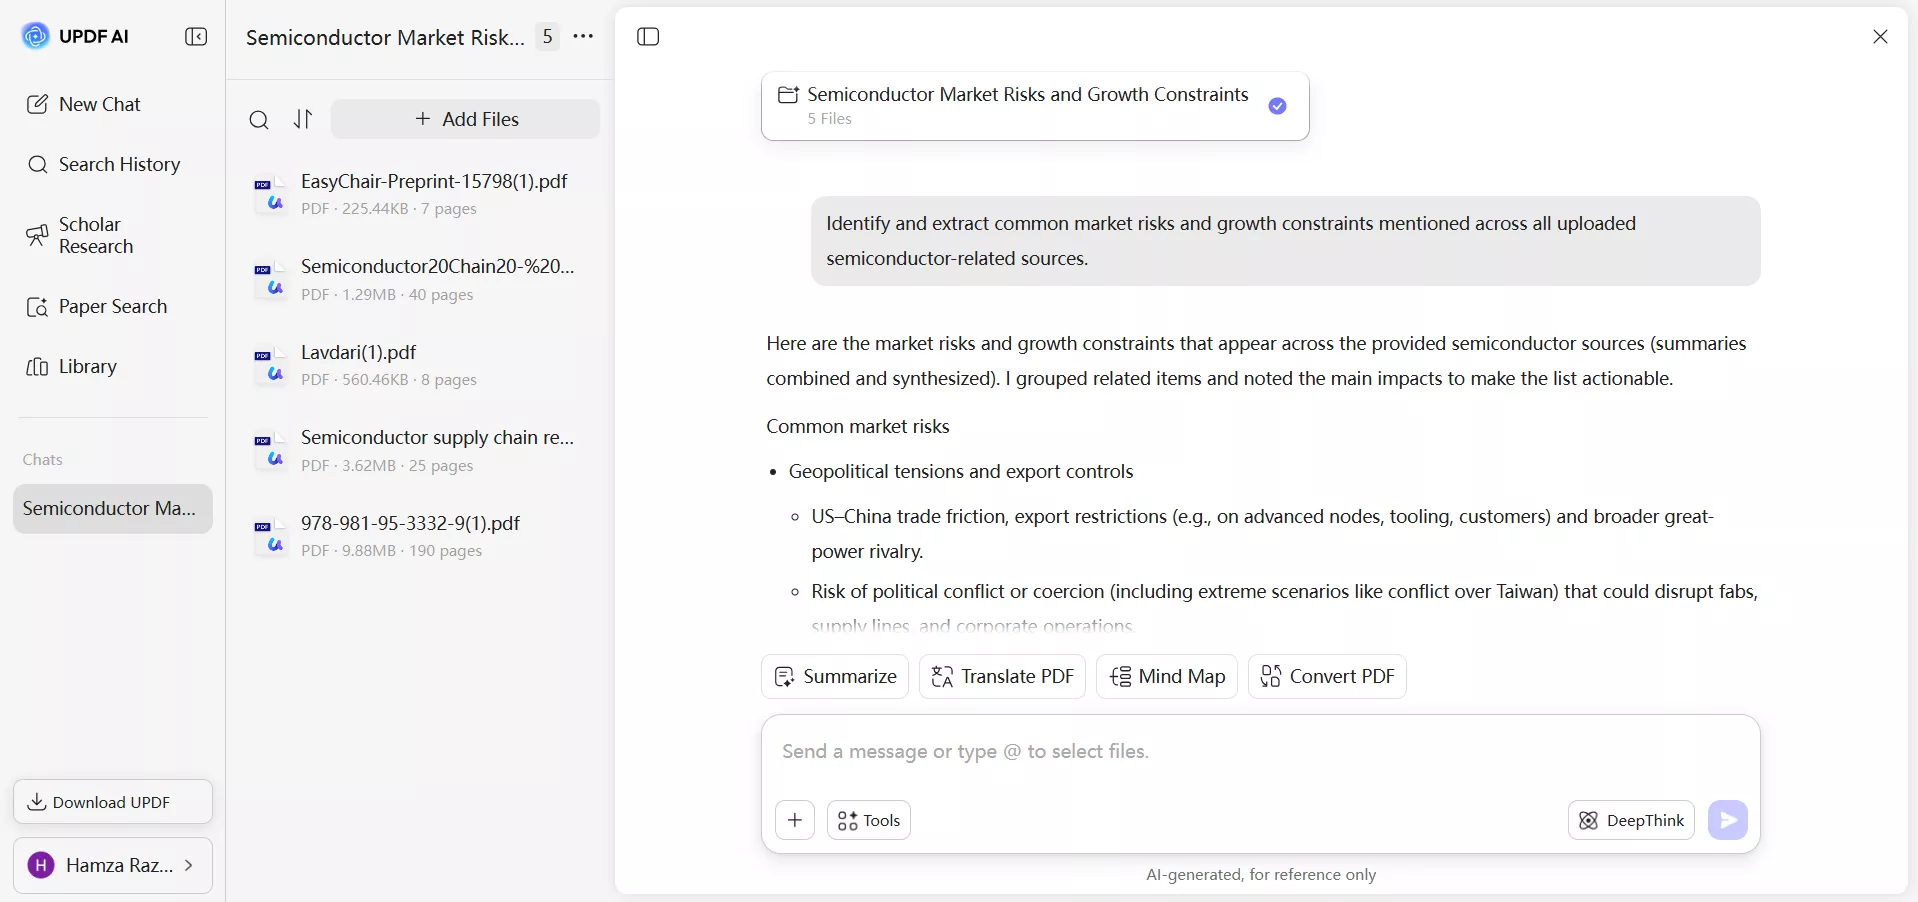
Task: Generate a Mind Map
Action: [x=1166, y=676]
